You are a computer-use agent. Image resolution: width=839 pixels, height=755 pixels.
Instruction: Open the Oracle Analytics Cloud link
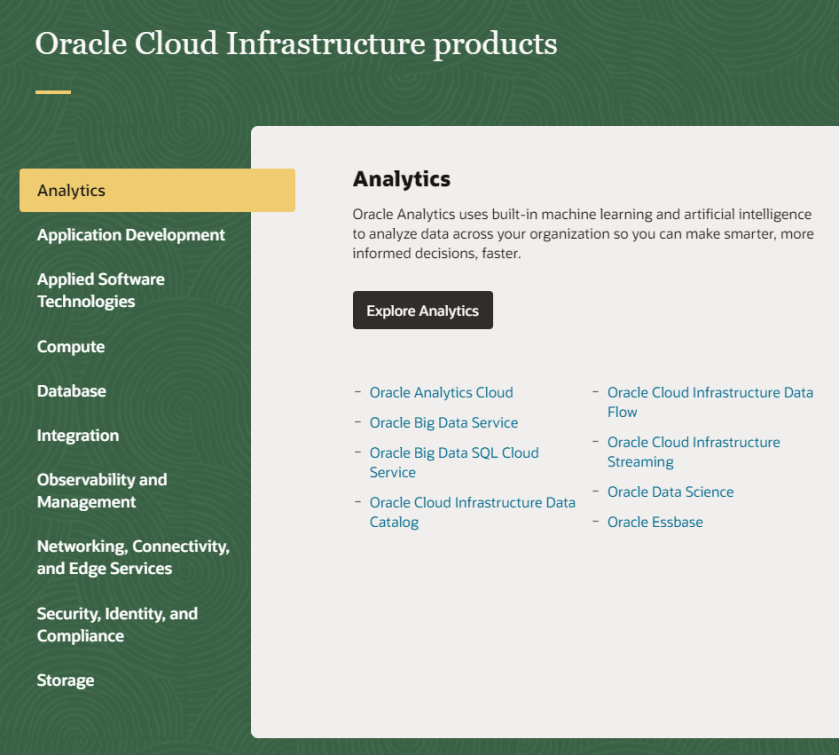(x=441, y=392)
